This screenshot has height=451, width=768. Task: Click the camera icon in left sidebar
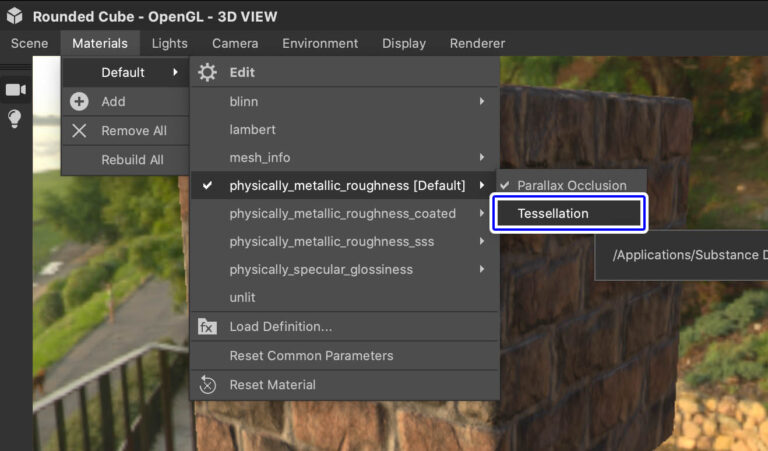click(x=15, y=90)
